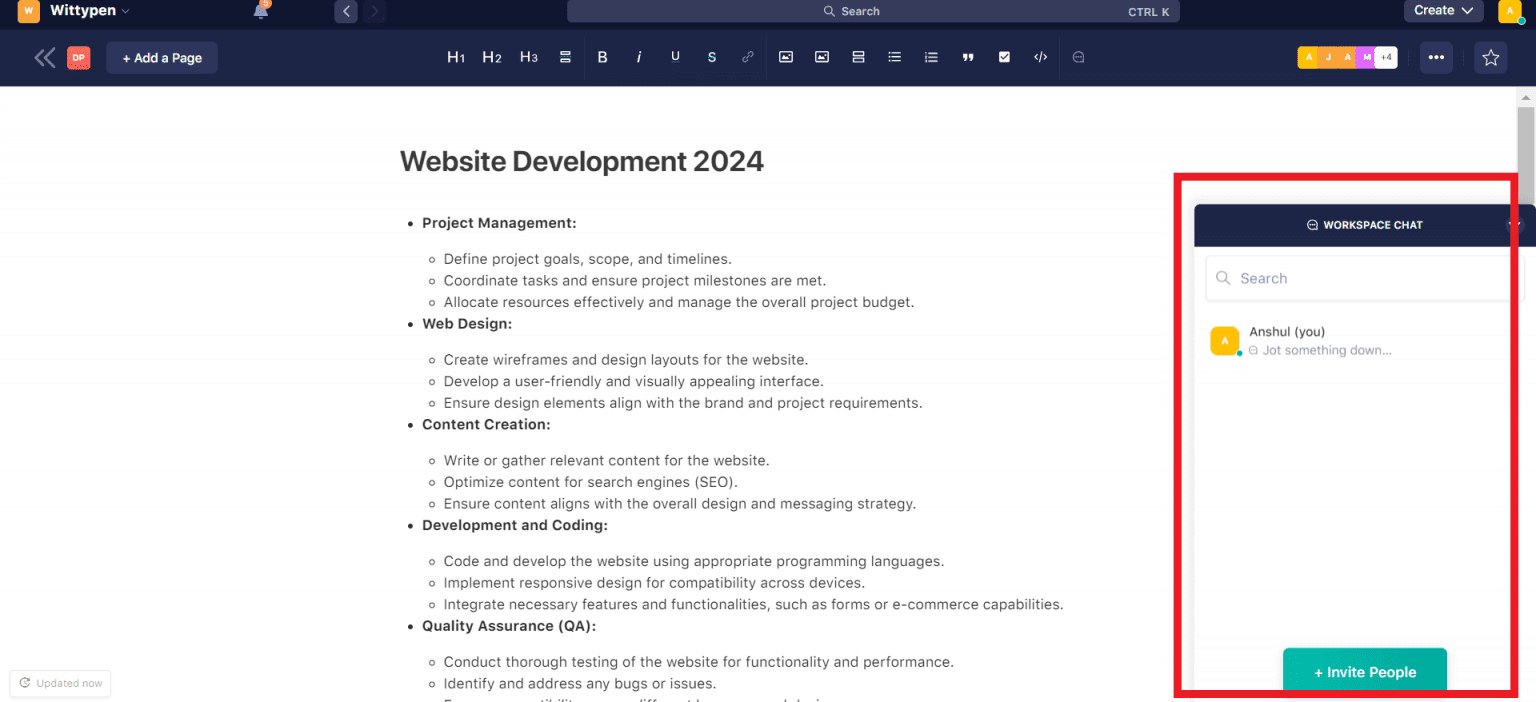Open the more options ellipsis menu
The height and width of the screenshot is (702, 1536).
coord(1436,57)
